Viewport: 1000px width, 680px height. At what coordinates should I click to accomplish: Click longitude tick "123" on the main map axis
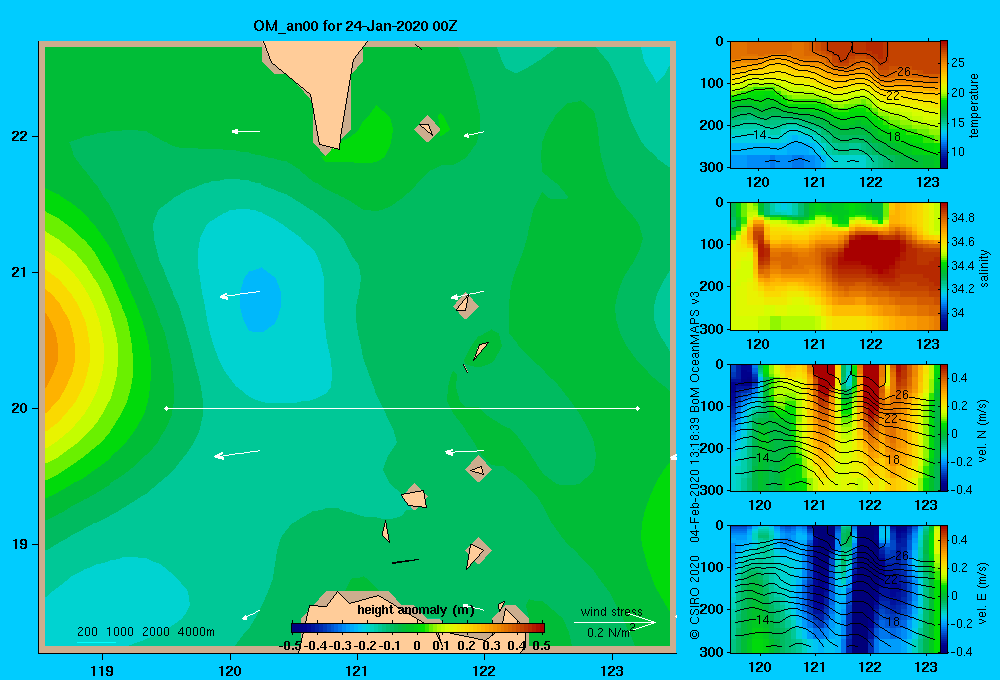(x=612, y=670)
